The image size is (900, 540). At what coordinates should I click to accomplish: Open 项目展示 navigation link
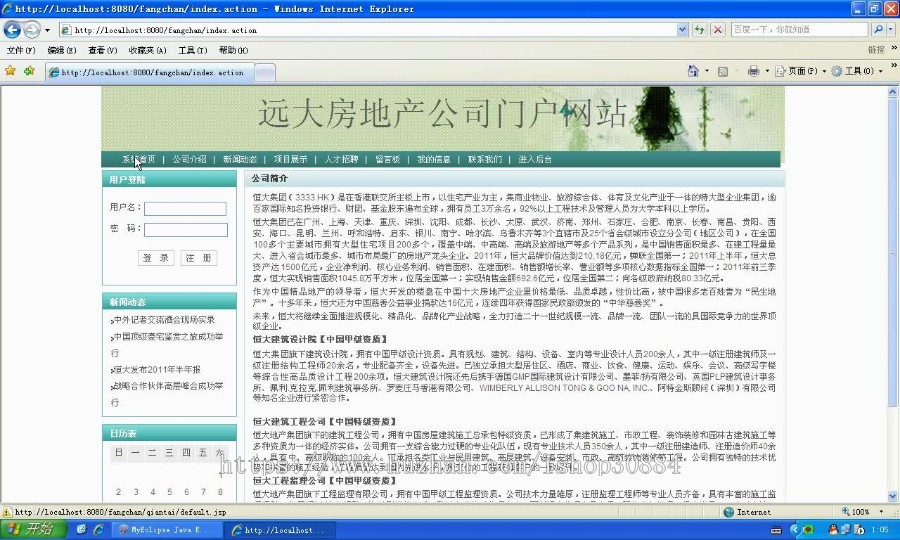point(290,160)
